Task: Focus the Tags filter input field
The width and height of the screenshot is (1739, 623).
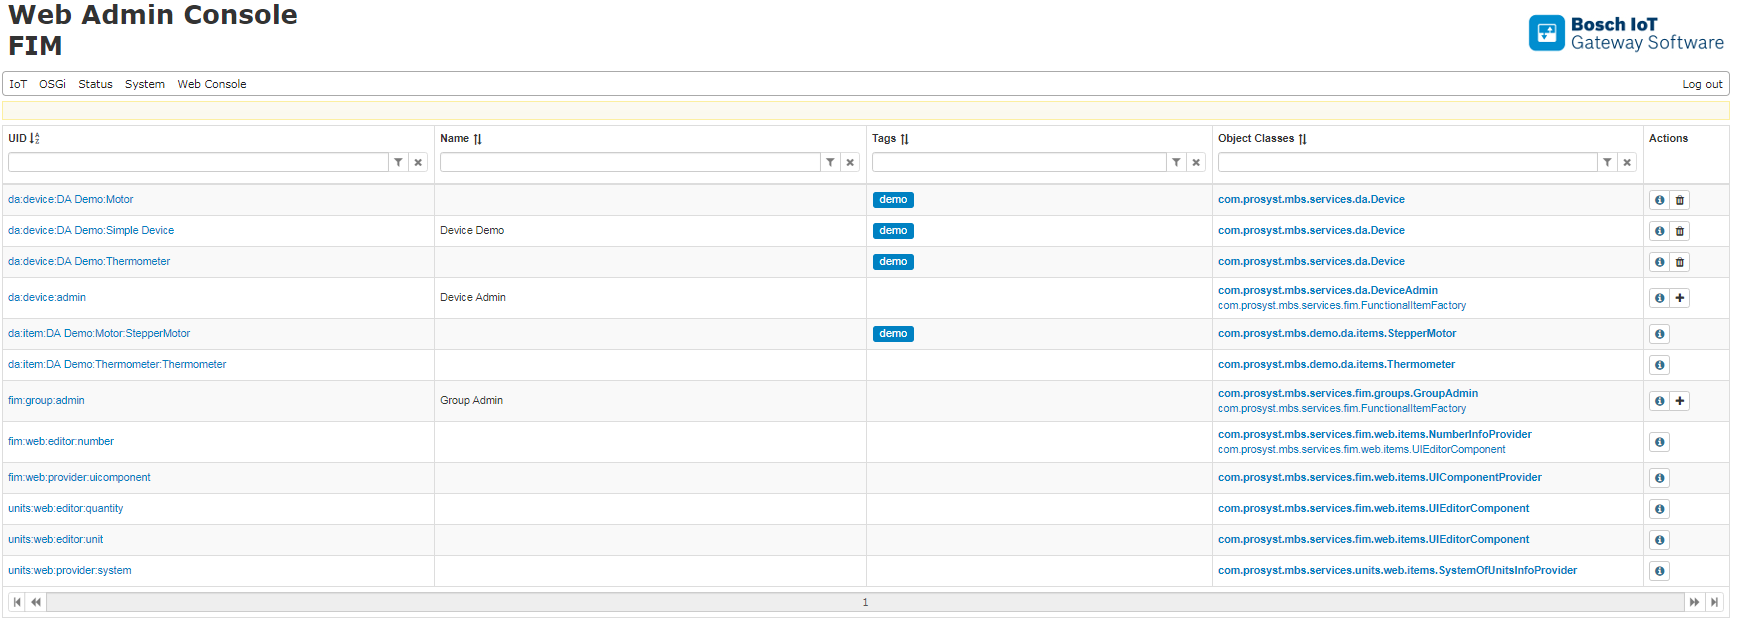Action: (x=1018, y=162)
